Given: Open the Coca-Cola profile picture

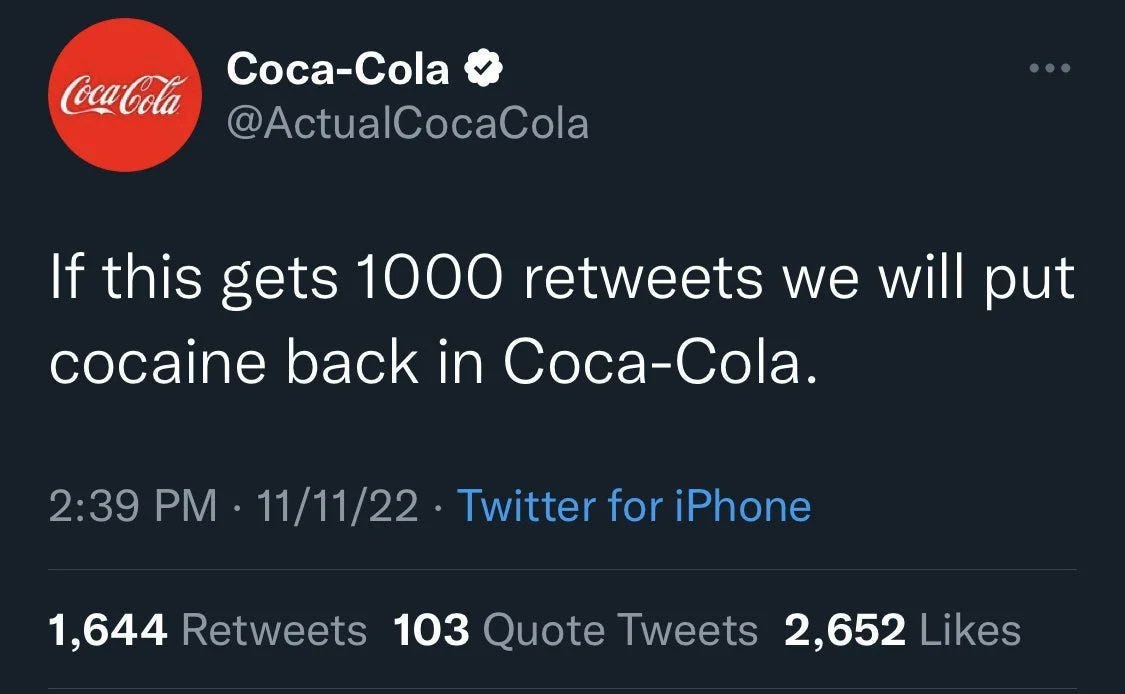Looking at the screenshot, I should 125,96.
